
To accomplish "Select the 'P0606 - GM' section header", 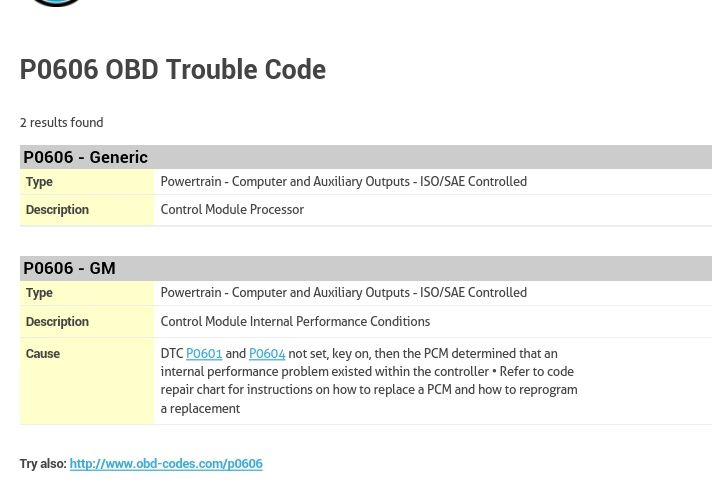I will [x=70, y=268].
